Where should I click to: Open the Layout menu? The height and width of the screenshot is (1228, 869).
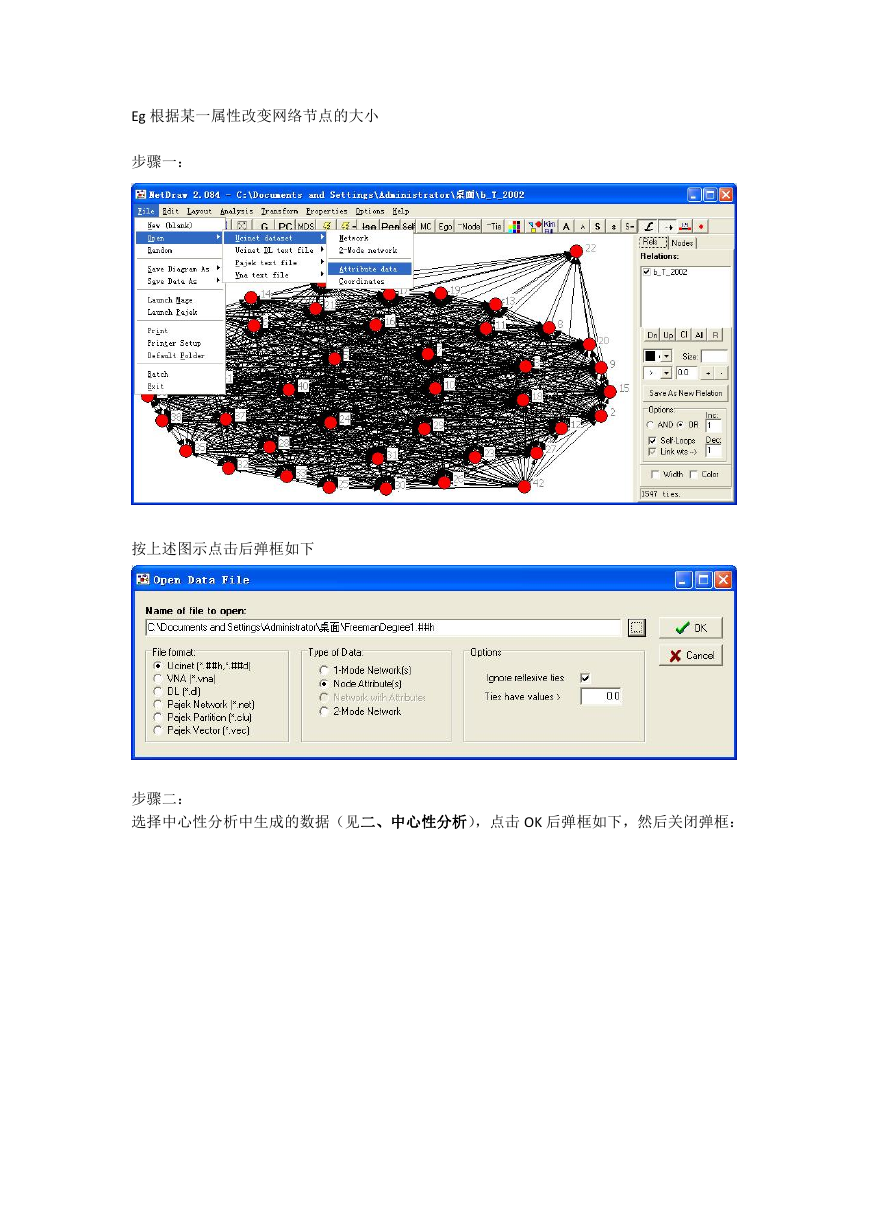[x=199, y=211]
